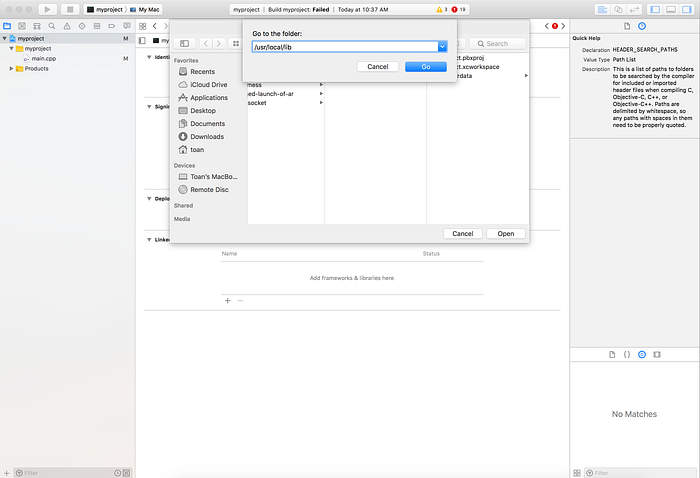700x478 pixels.
Task: Click the file dialog Search field
Action: point(497,43)
